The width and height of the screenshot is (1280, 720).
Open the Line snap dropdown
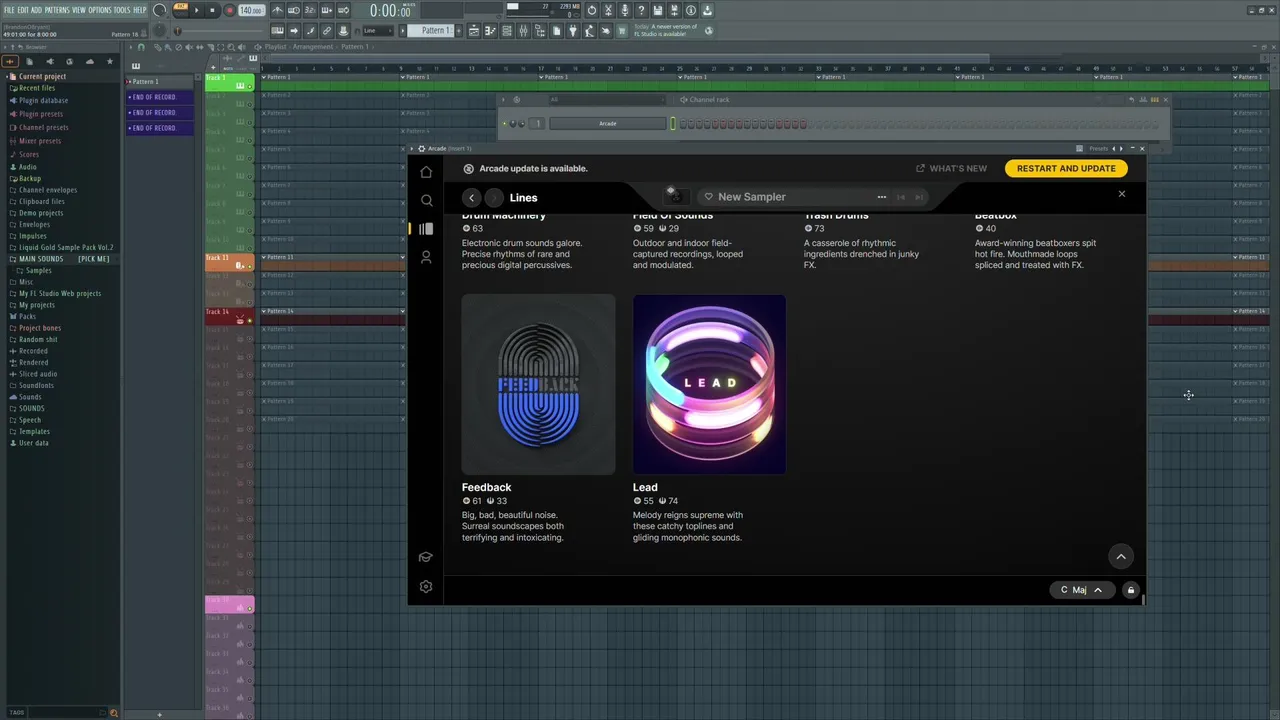378,30
